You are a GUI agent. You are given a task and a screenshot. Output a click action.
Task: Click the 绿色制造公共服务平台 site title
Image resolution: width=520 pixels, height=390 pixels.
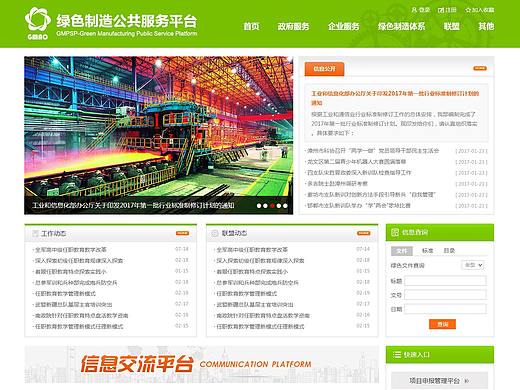pos(127,21)
